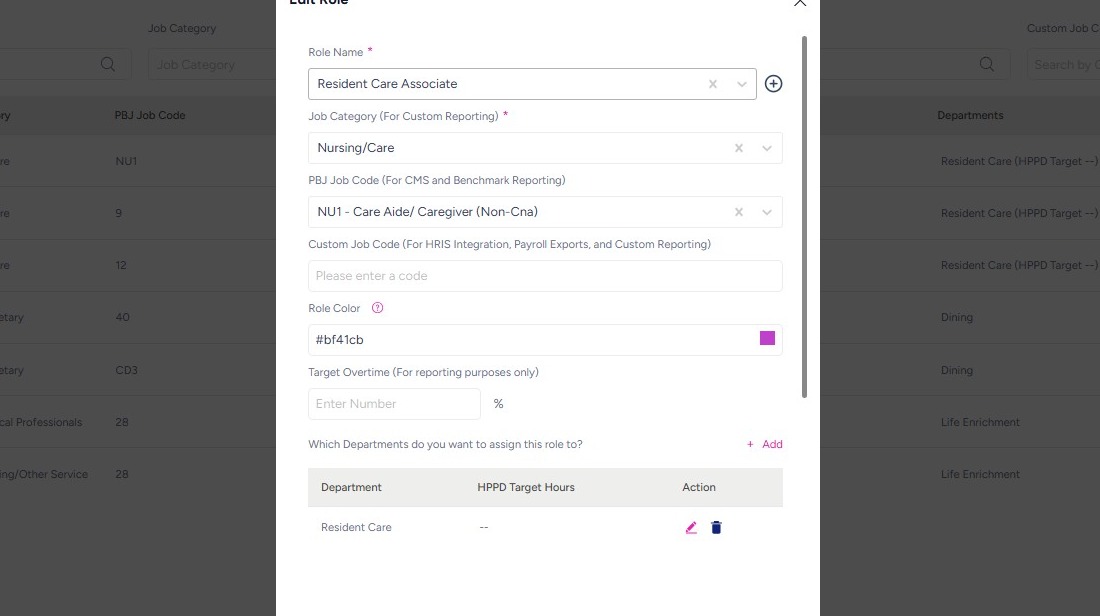Viewport: 1100px width, 616px height.
Task: Open the purple role color swatch
Action: coord(767,339)
